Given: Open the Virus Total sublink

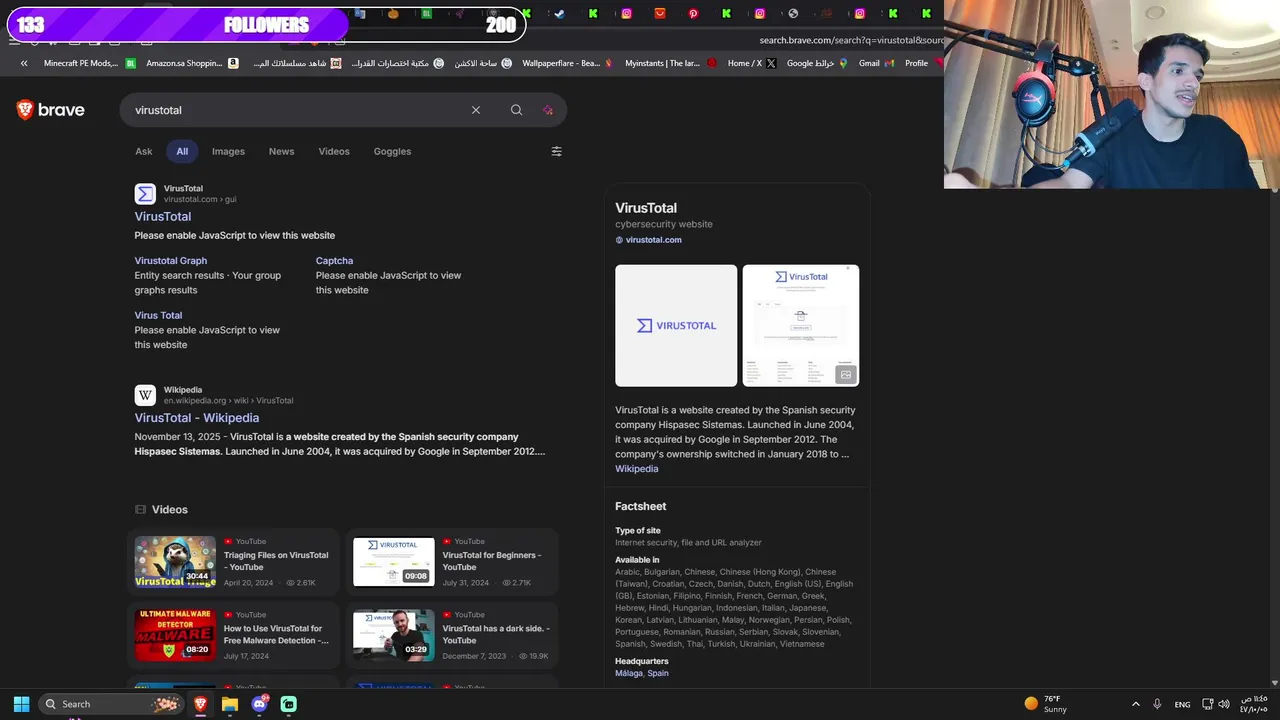Looking at the screenshot, I should pos(158,315).
